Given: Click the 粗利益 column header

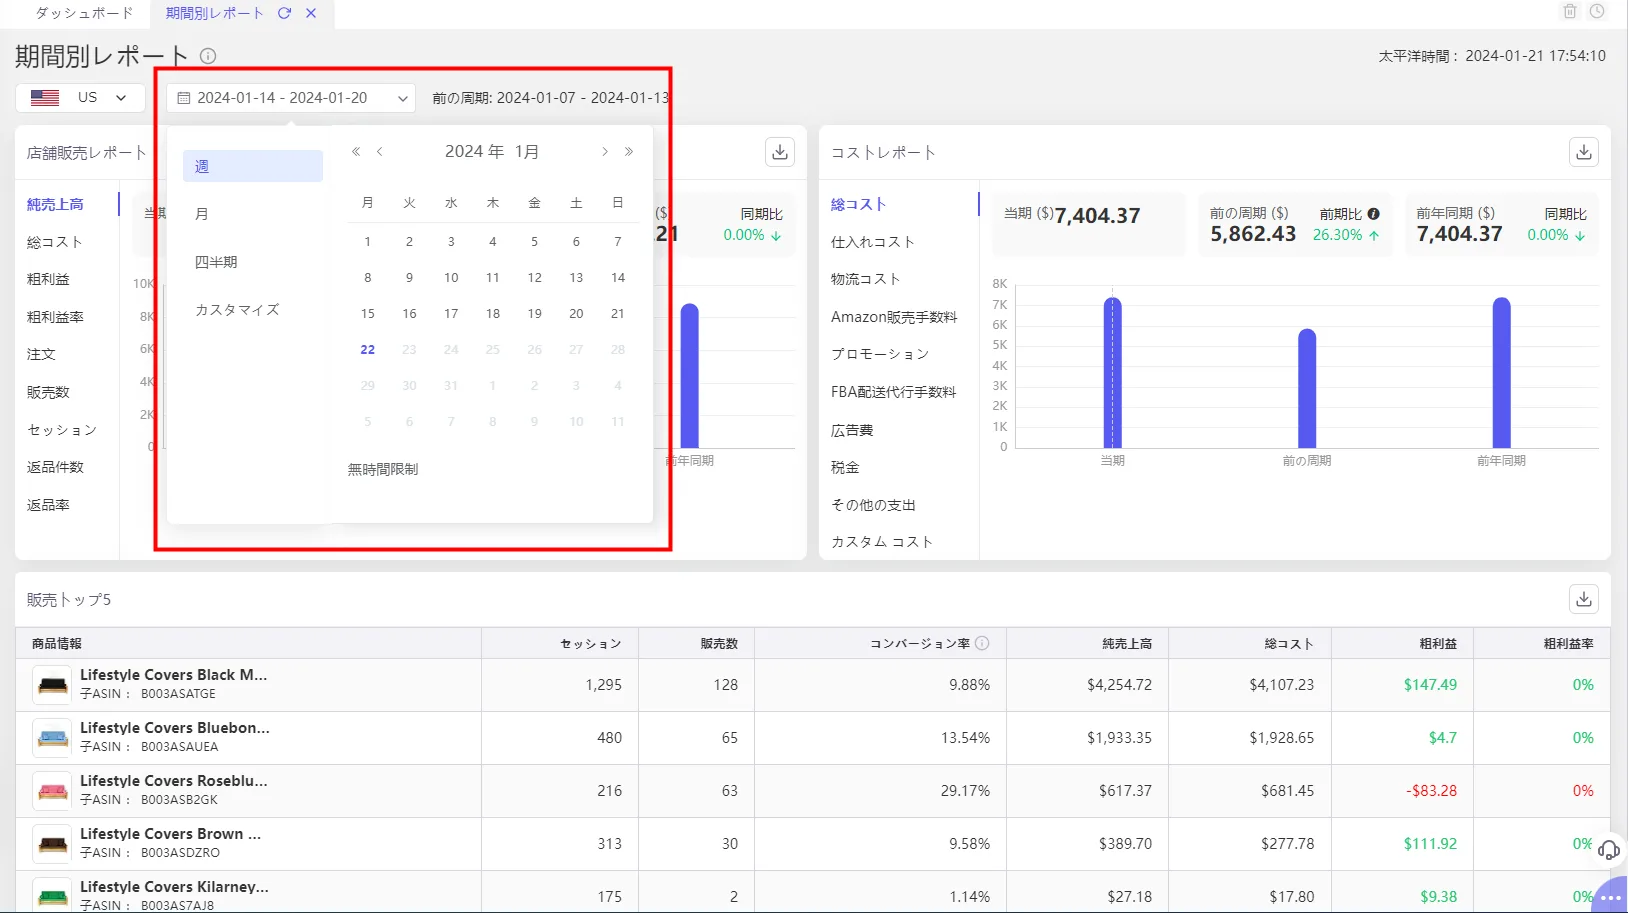Looking at the screenshot, I should coord(1438,643).
